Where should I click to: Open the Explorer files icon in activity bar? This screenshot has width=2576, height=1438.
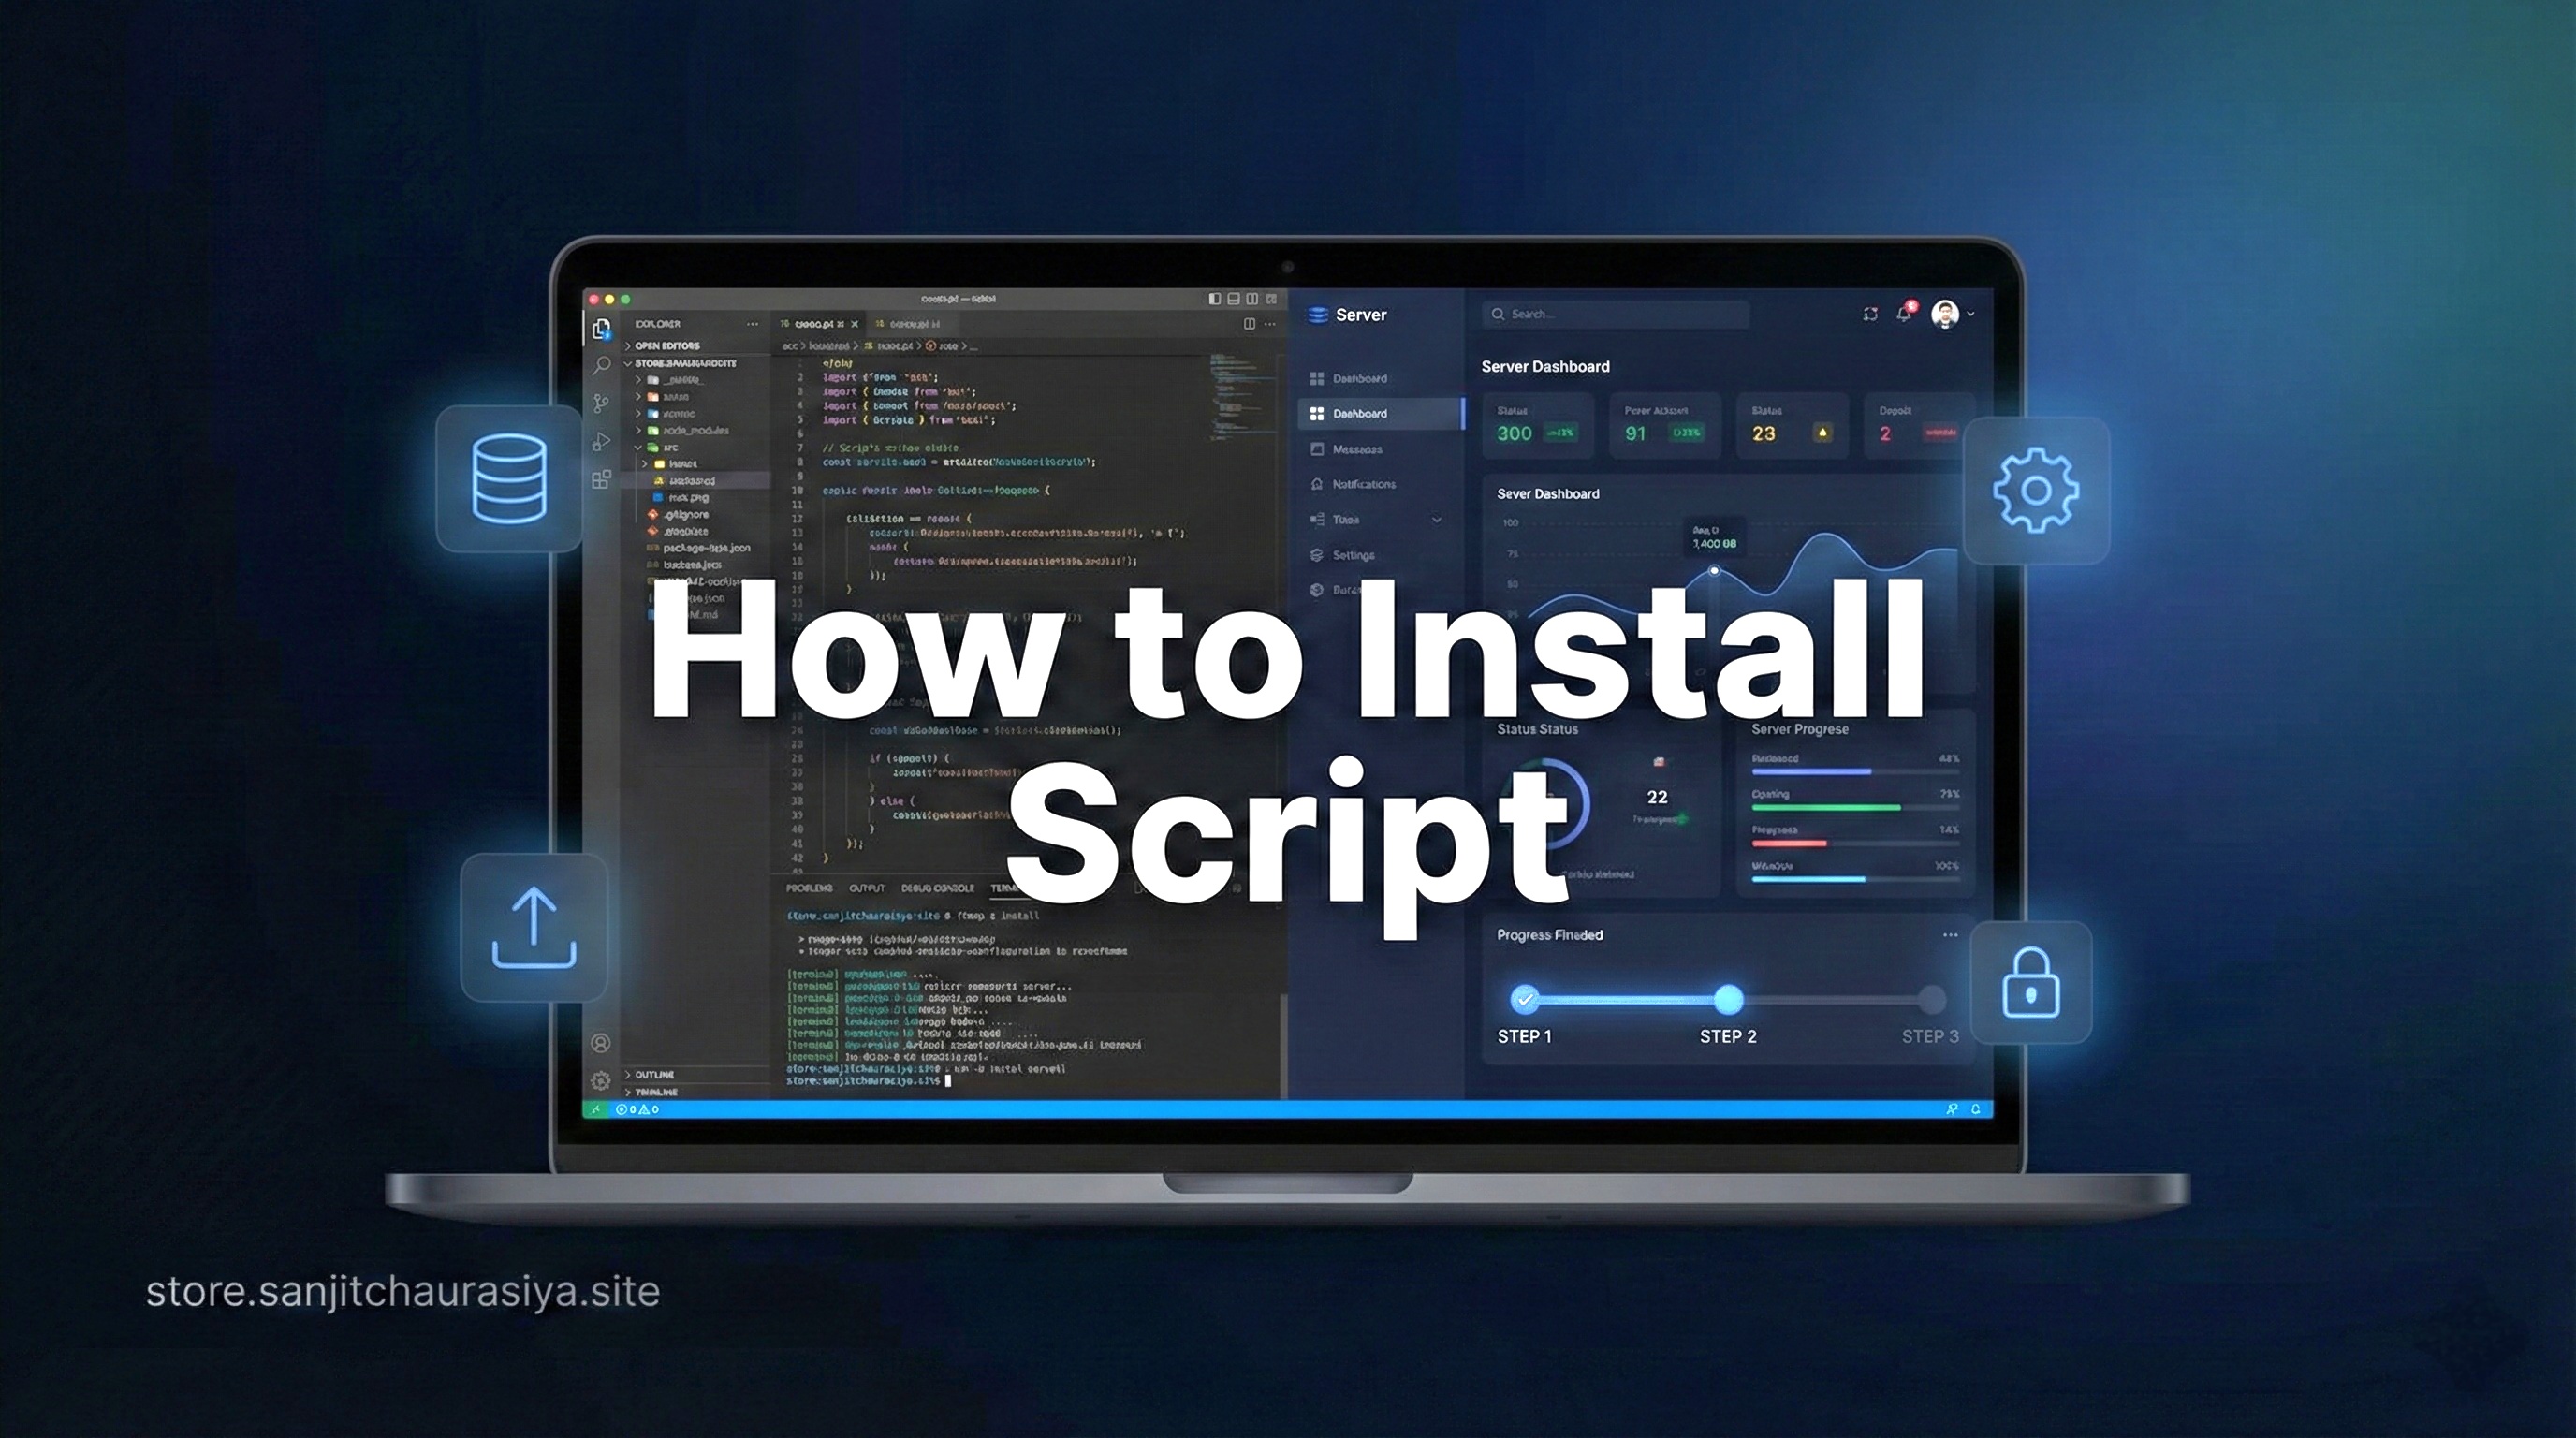pos(601,328)
